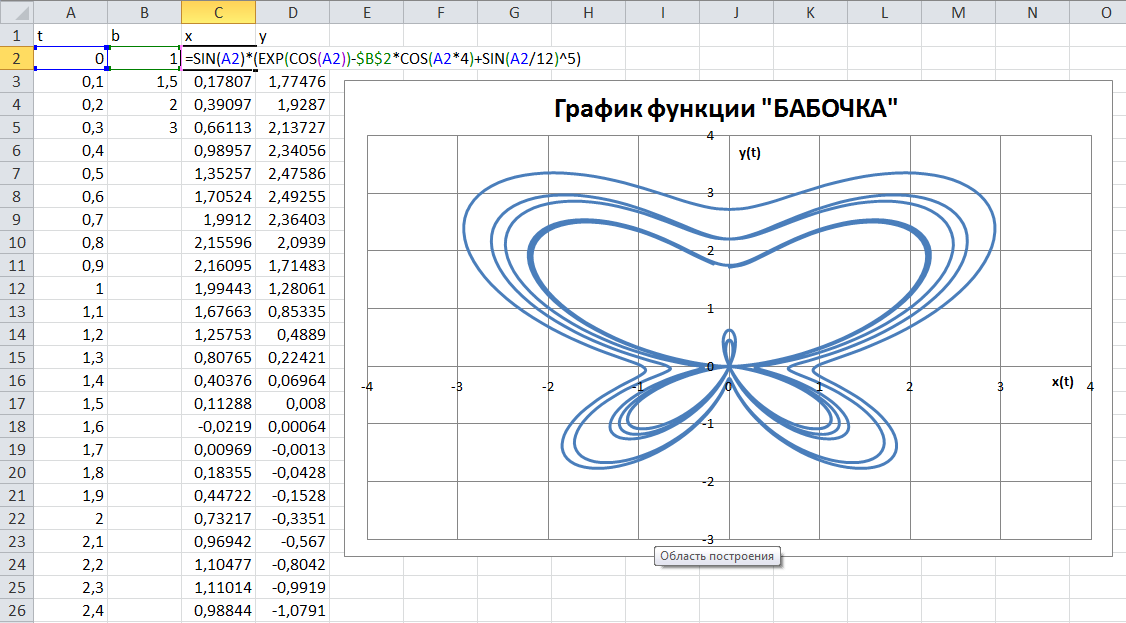Click cell A16 with value 1,4
1126x623 pixels.
(x=70, y=380)
